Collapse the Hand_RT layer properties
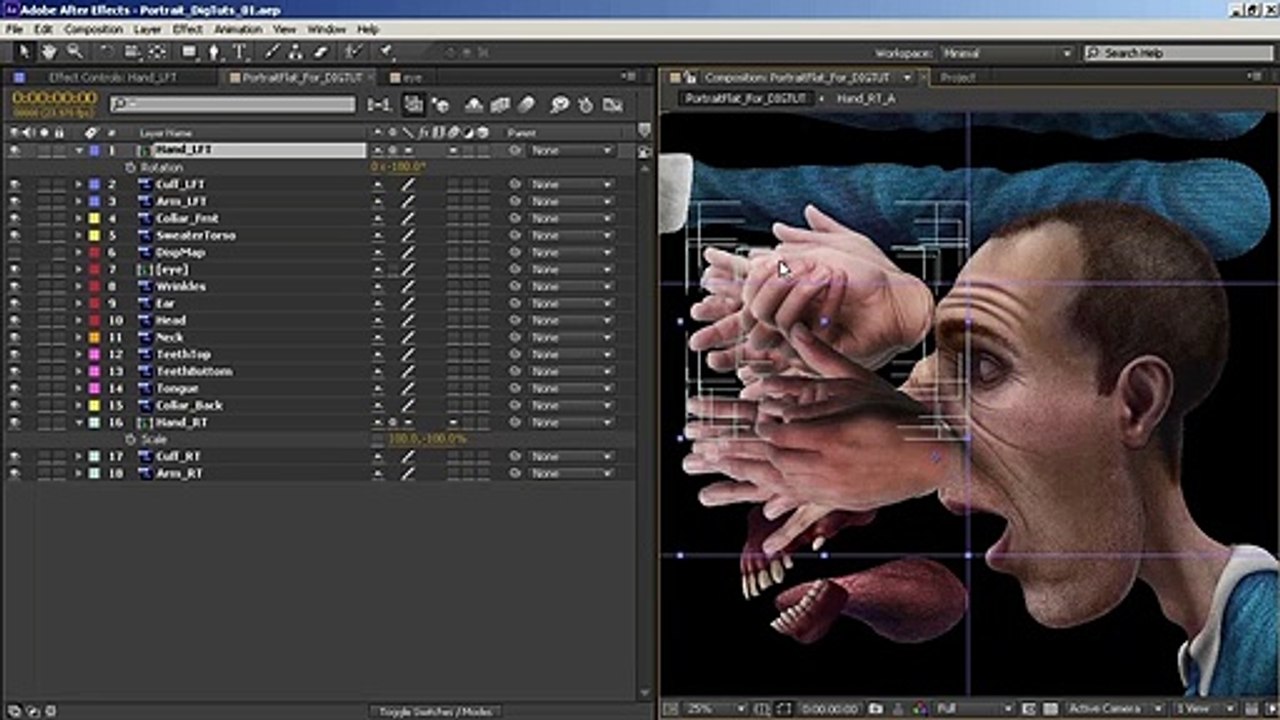 click(x=79, y=422)
